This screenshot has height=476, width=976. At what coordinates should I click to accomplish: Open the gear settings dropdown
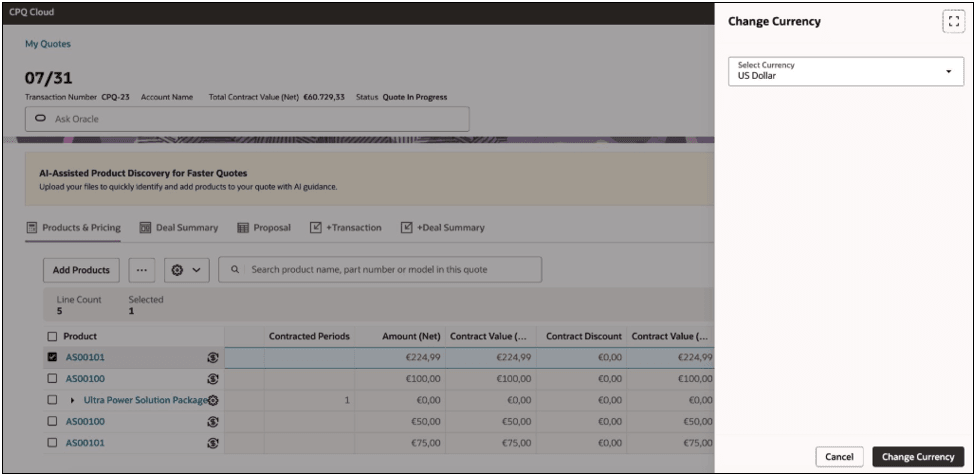(187, 270)
